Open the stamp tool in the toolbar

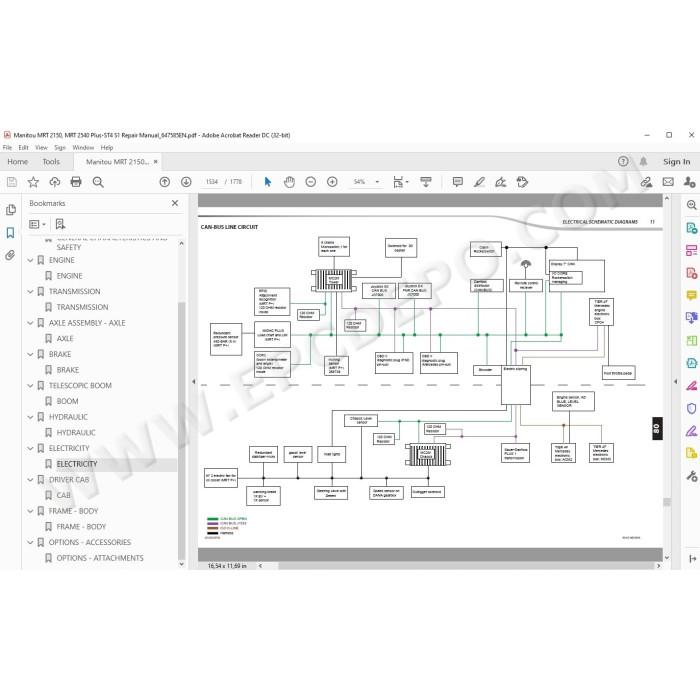pos(522,182)
